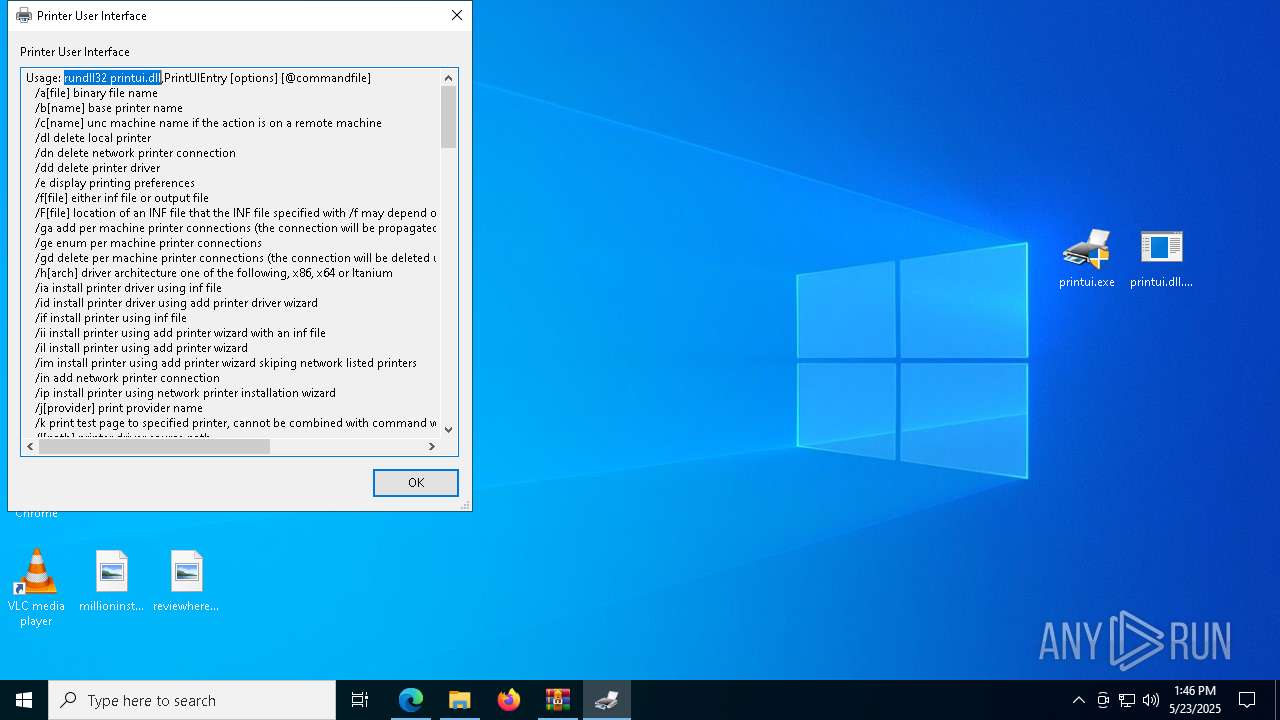Open File Explorer from the taskbar
Image resolution: width=1280 pixels, height=720 pixels.
tap(459, 700)
